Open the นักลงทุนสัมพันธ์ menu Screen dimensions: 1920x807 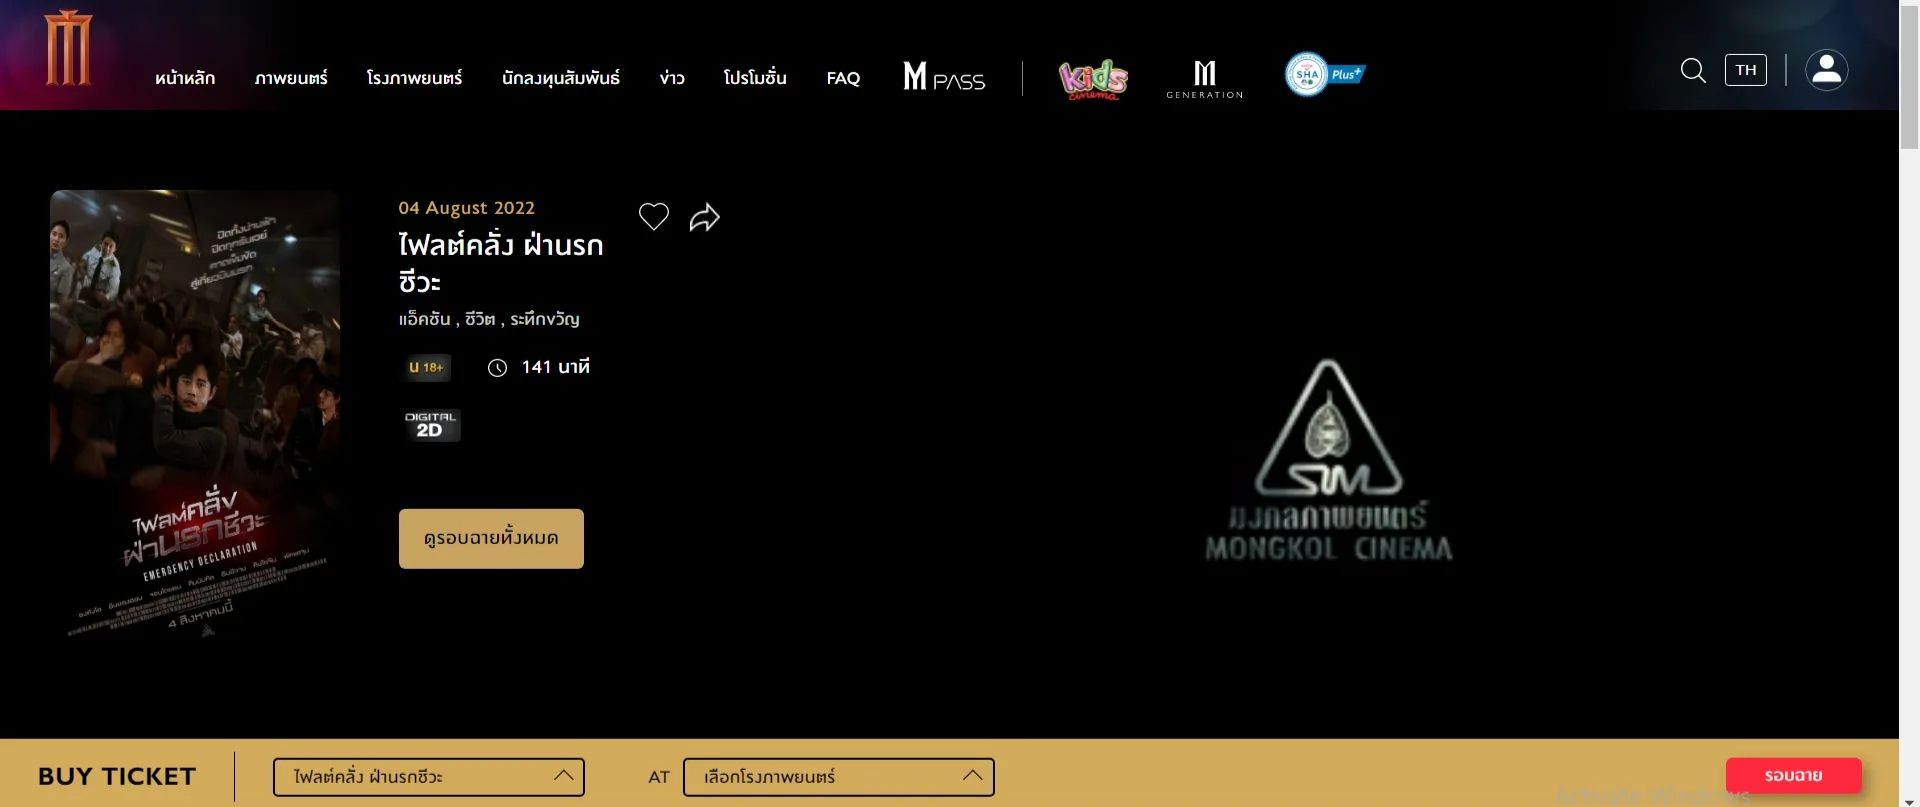click(561, 78)
